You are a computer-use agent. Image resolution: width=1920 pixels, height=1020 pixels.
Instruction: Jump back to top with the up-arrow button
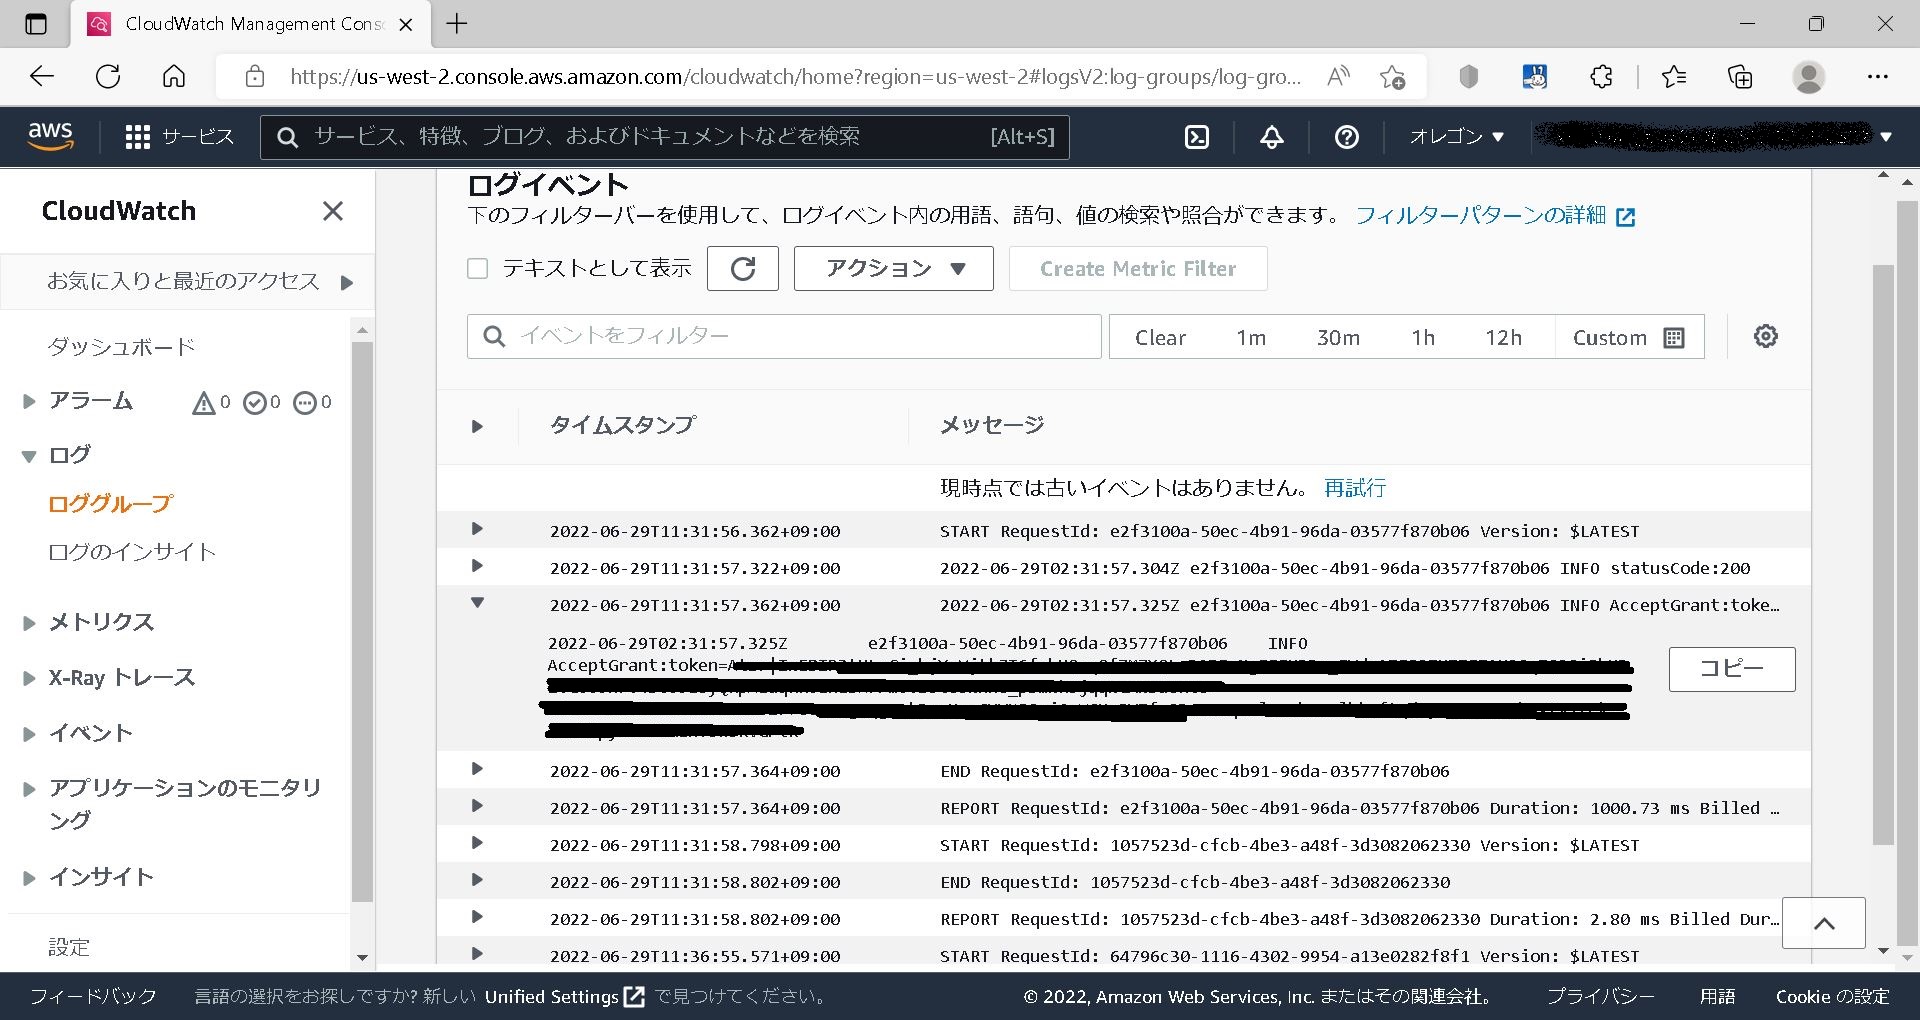[1824, 923]
